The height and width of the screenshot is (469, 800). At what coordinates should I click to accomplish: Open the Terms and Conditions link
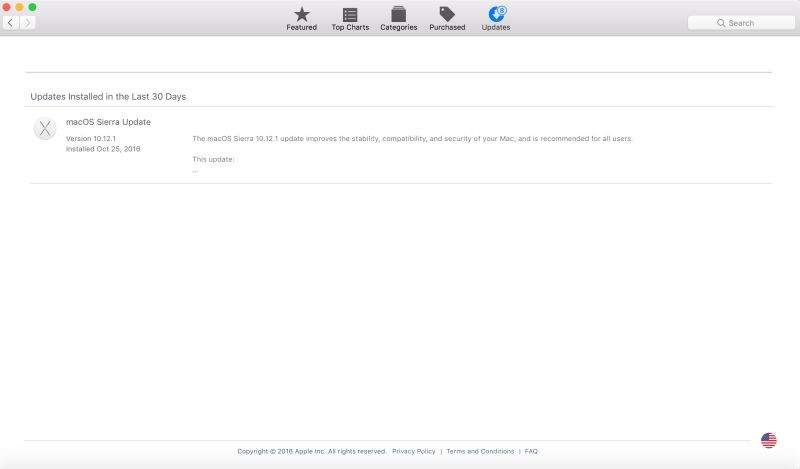pos(480,451)
